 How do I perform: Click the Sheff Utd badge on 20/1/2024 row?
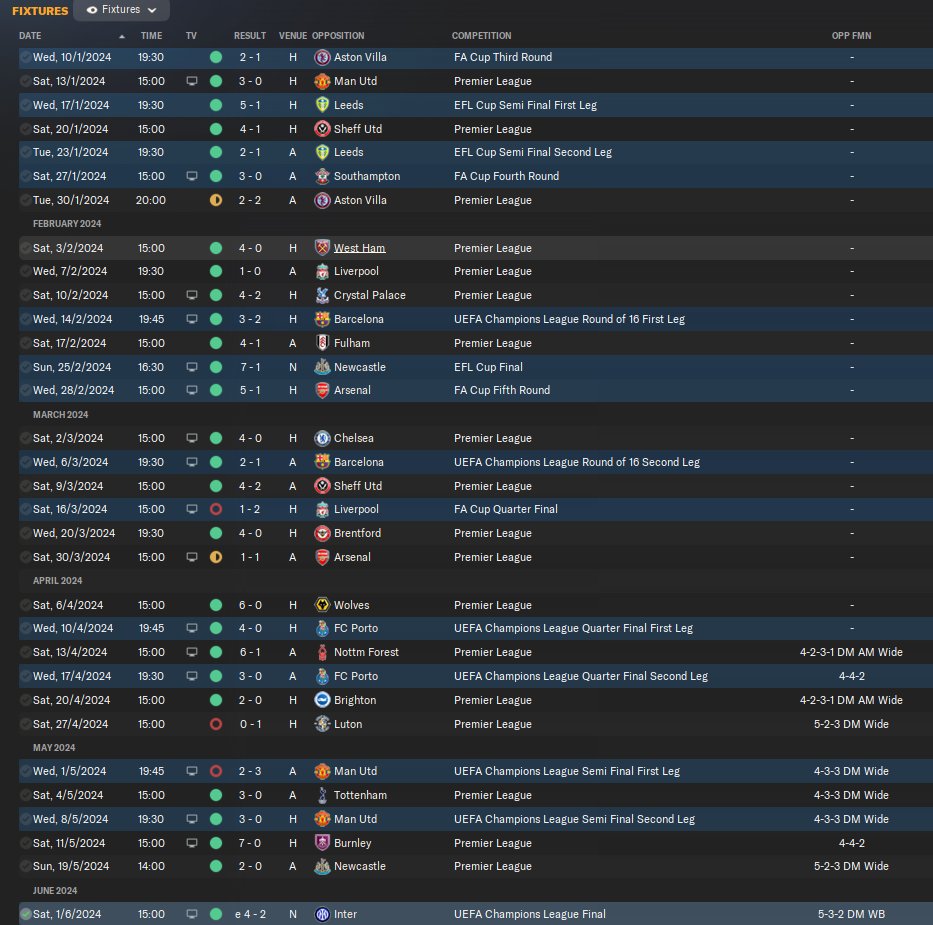click(322, 128)
